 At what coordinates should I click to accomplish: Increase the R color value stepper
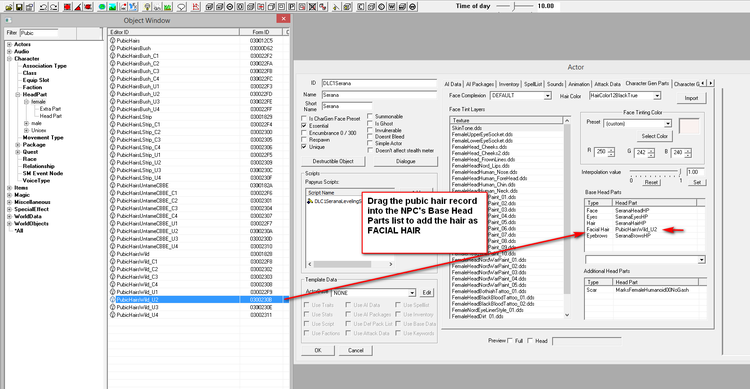click(611, 150)
